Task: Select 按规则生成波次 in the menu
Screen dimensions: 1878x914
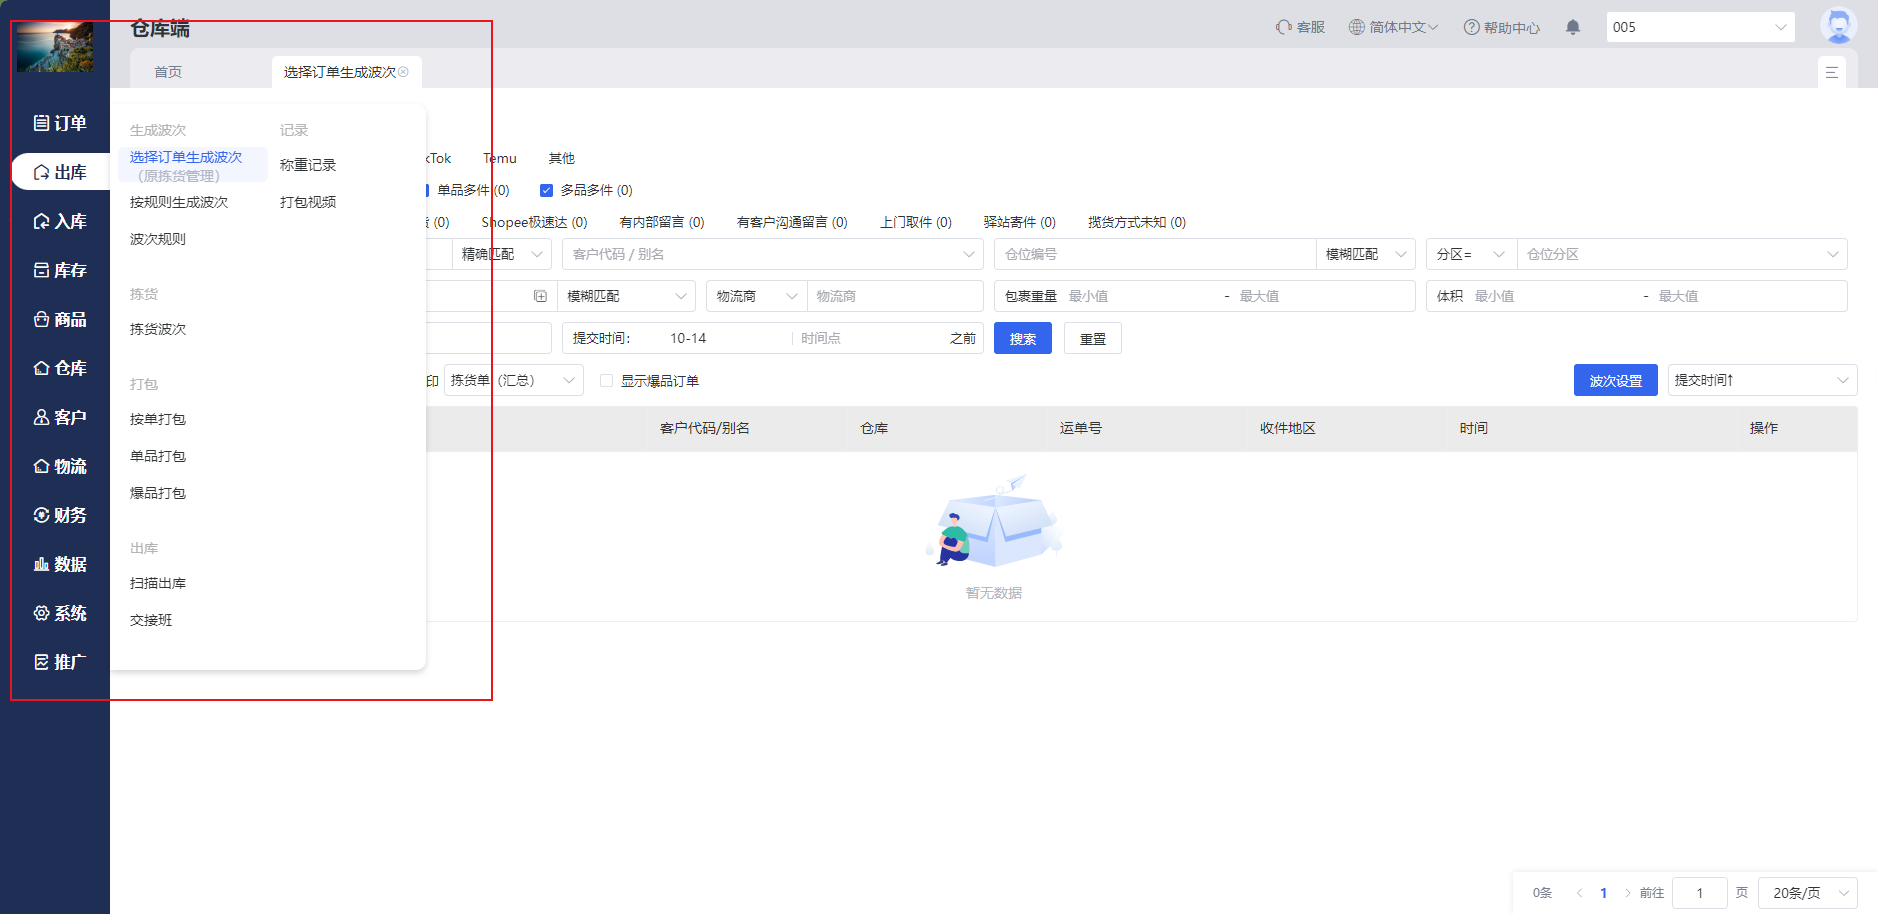Action: click(x=179, y=202)
